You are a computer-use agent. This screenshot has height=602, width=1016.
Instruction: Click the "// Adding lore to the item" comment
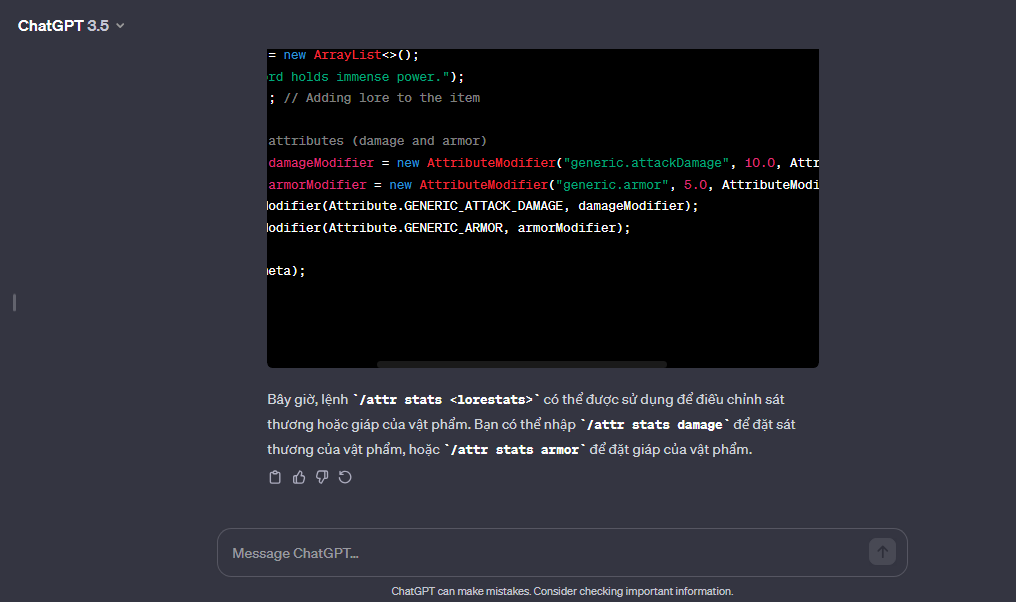coord(382,98)
